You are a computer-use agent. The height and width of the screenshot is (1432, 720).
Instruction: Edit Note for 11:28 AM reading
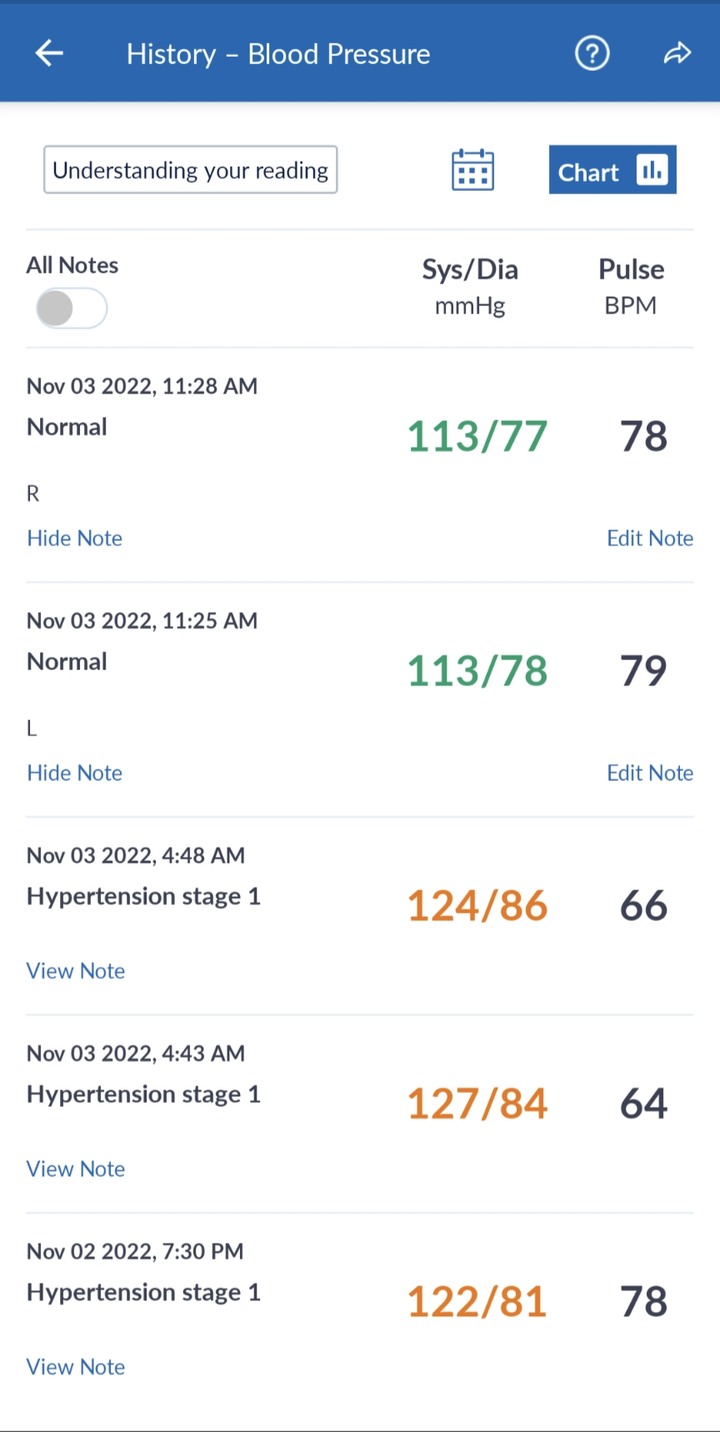[650, 538]
